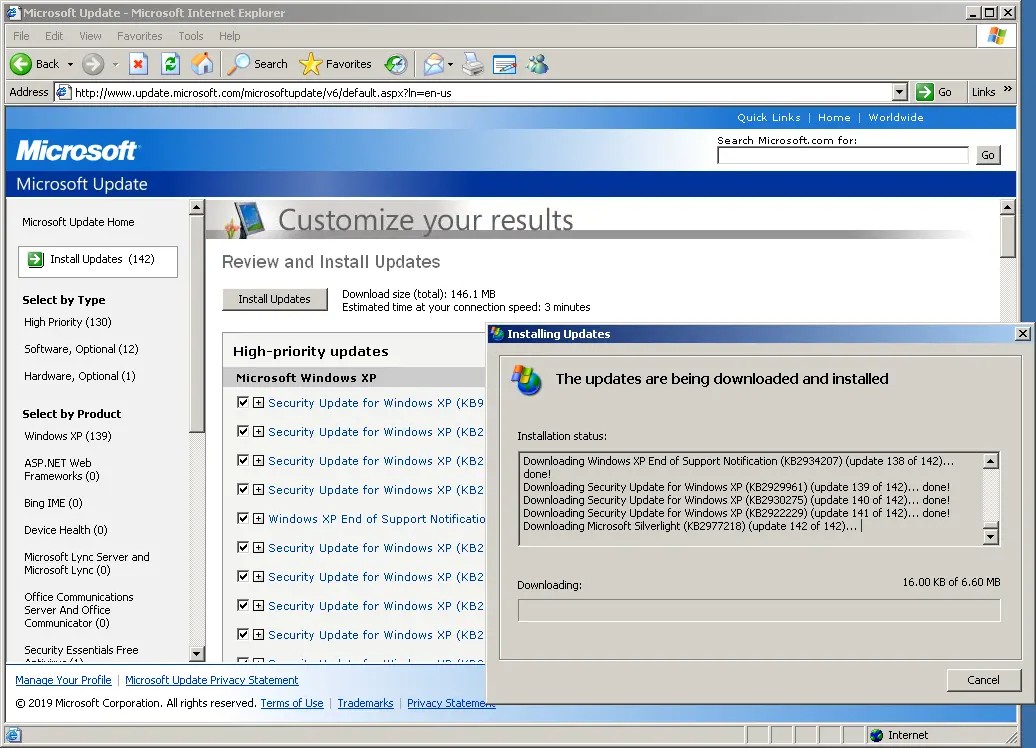The width and height of the screenshot is (1036, 748).
Task: Open the Messenger people icon
Action: pyautogui.click(x=537, y=64)
